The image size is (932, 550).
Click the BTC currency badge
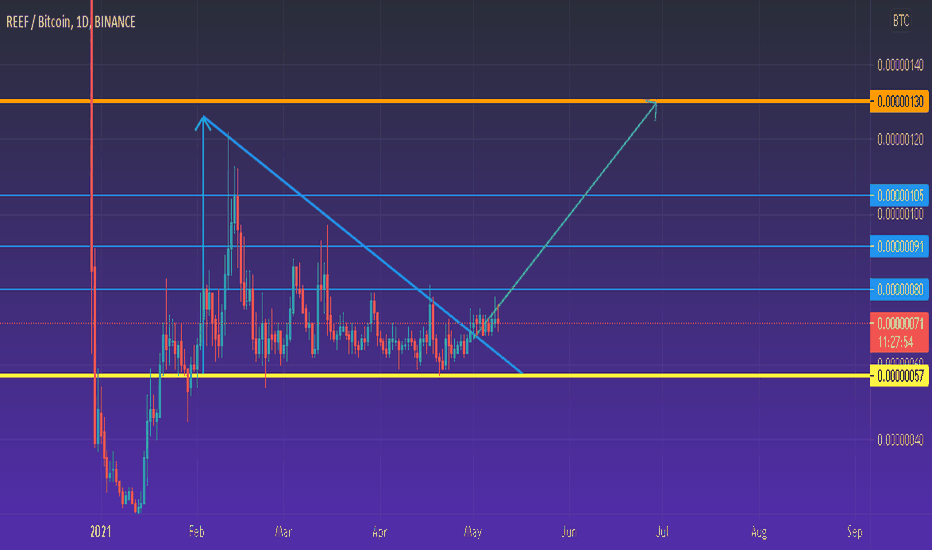(900, 21)
